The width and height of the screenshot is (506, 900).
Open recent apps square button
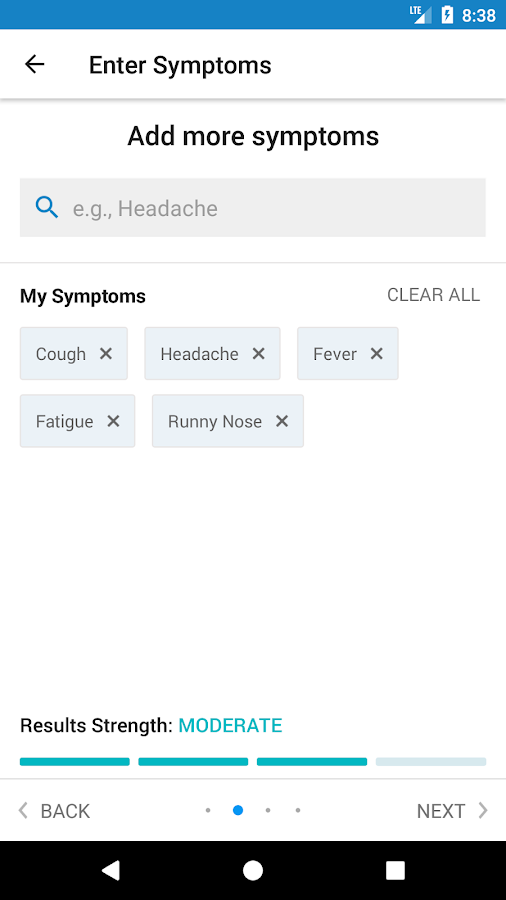pos(395,870)
